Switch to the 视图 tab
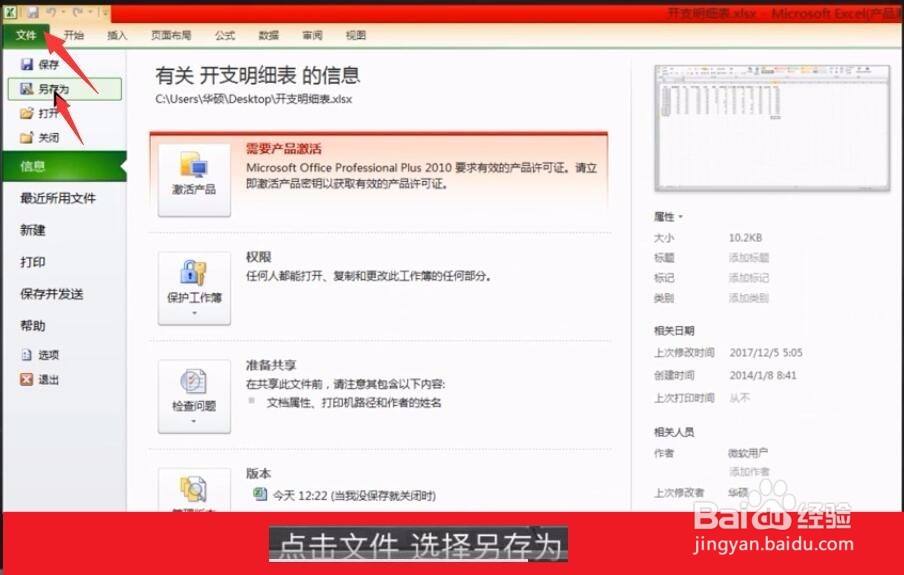The width and height of the screenshot is (904, 575). [x=356, y=35]
